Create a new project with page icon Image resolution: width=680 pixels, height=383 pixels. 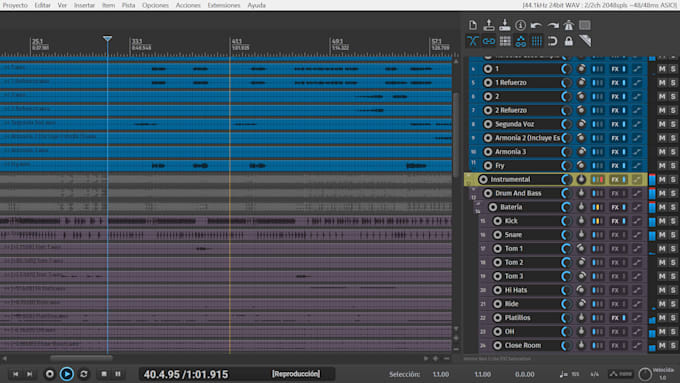click(x=473, y=25)
